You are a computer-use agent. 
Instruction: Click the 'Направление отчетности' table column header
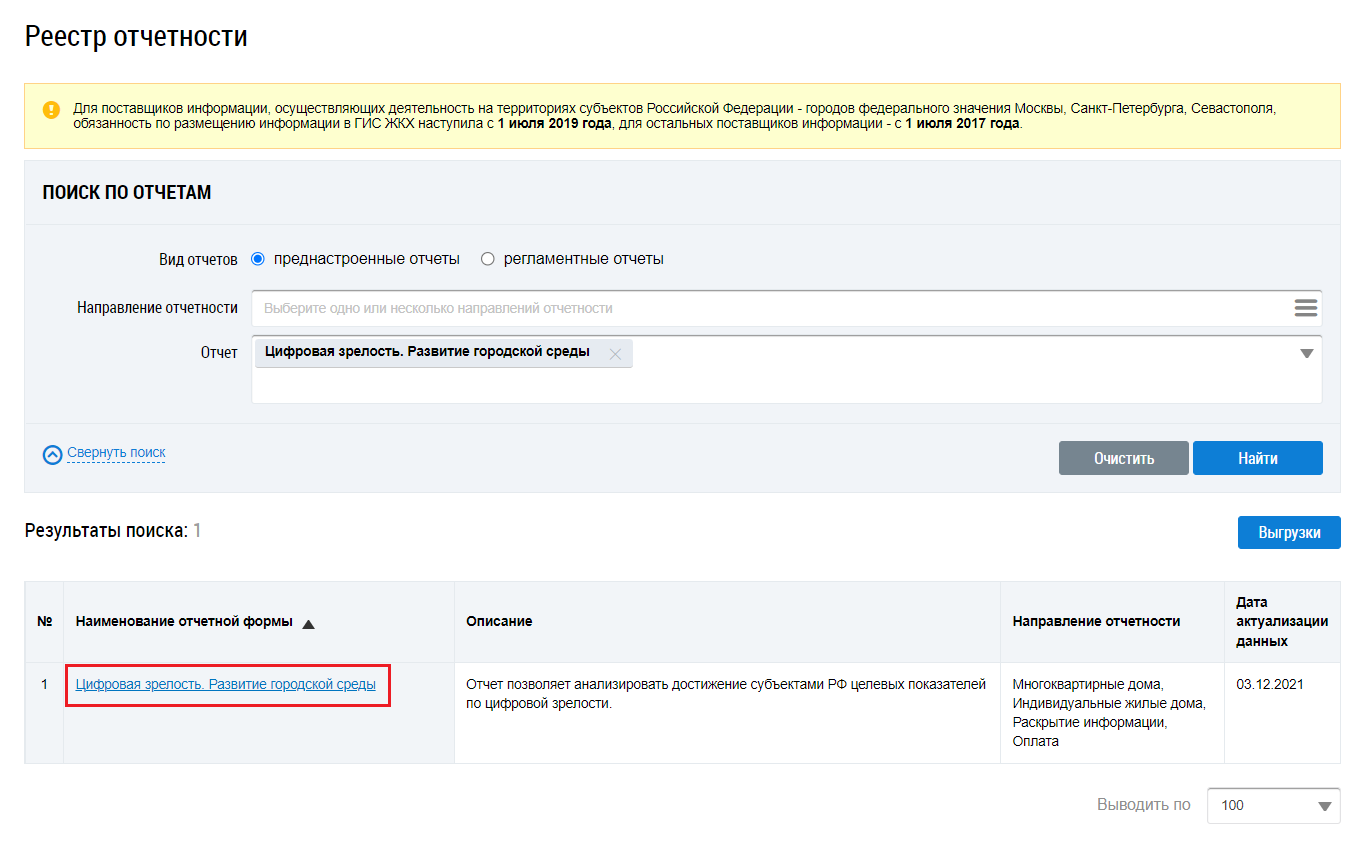1096,622
